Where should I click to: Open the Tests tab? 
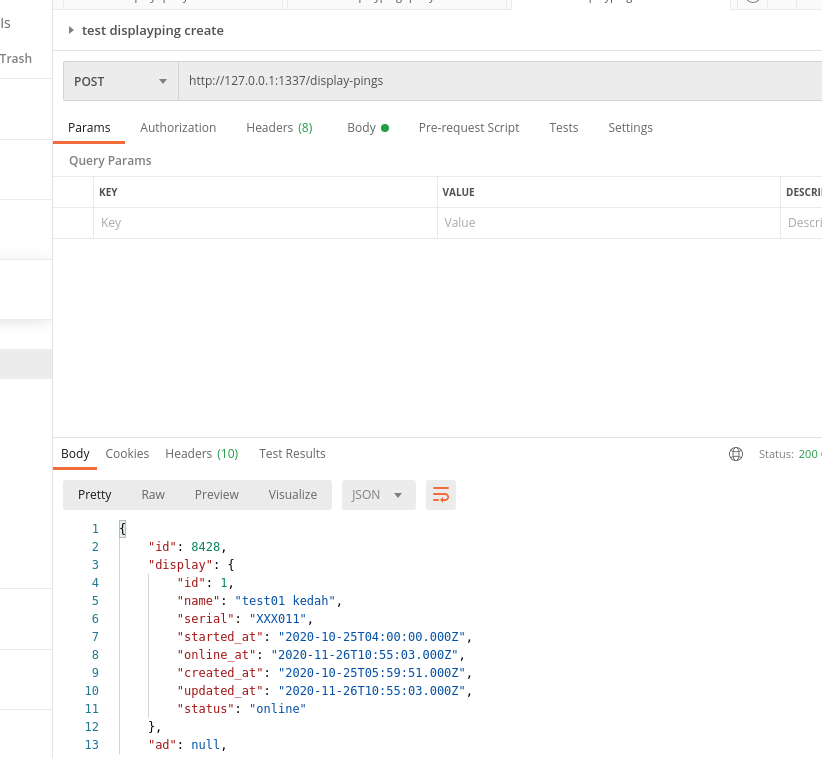tap(564, 128)
